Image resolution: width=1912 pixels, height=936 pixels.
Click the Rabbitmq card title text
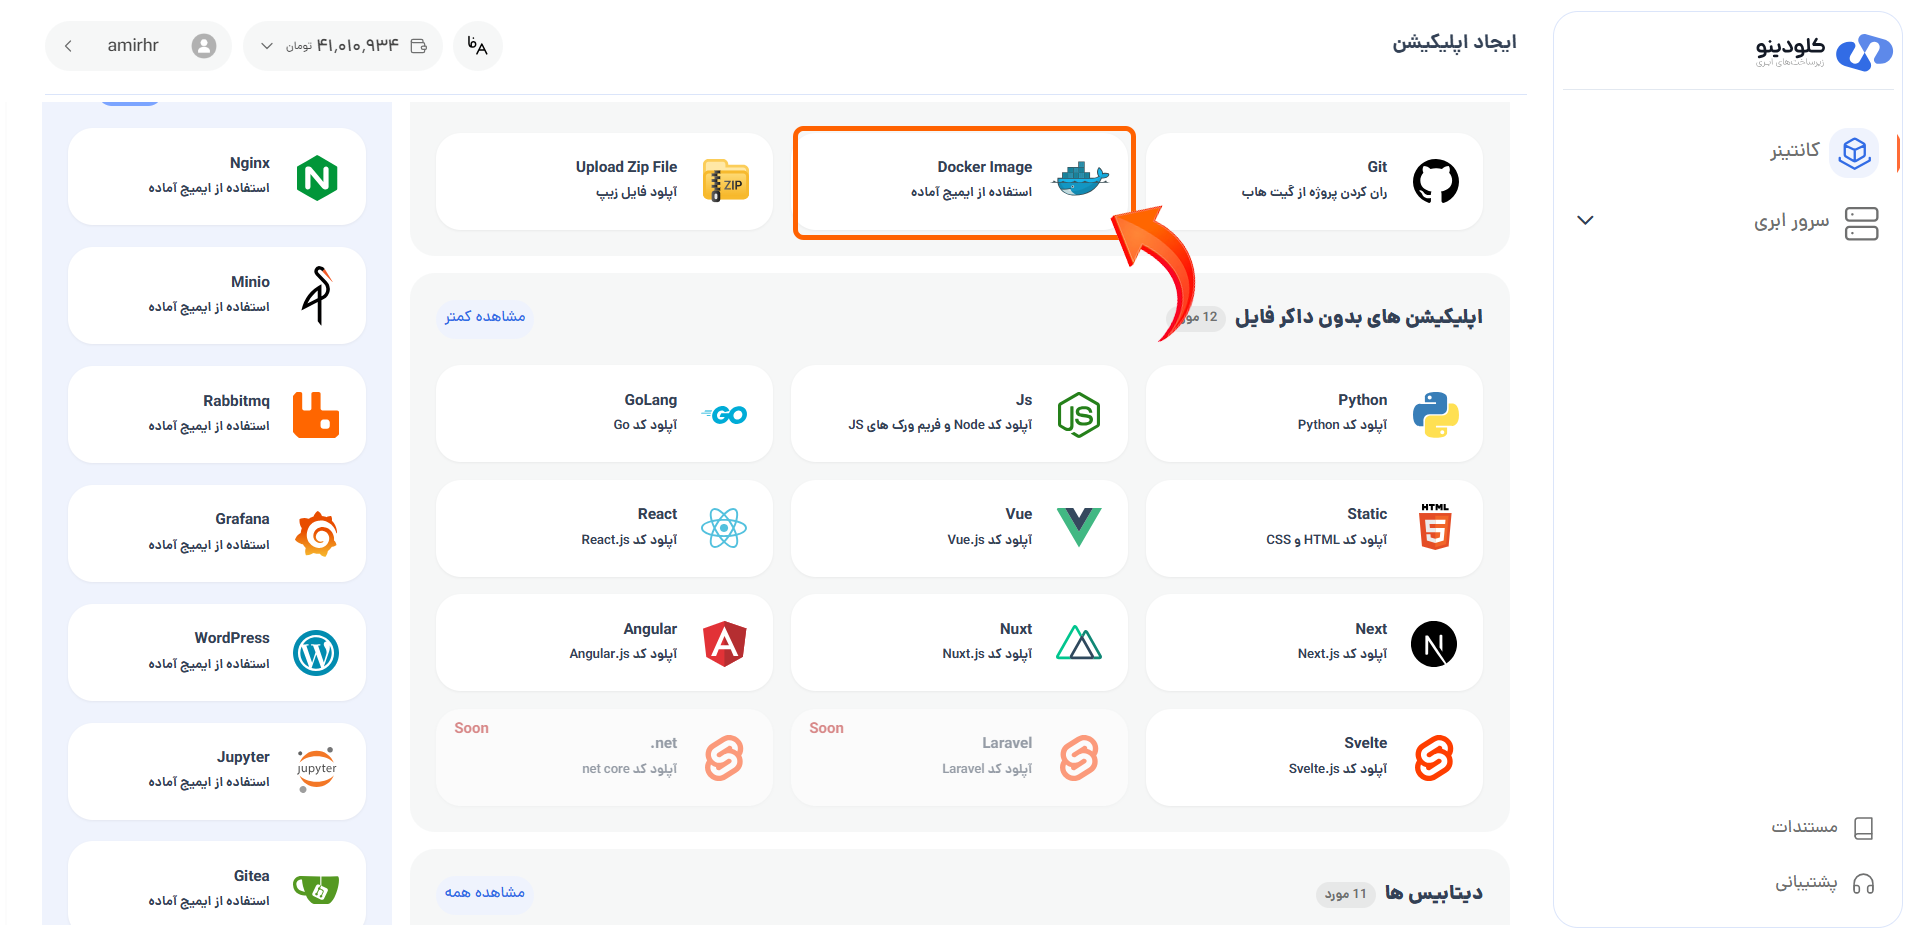[x=236, y=401]
